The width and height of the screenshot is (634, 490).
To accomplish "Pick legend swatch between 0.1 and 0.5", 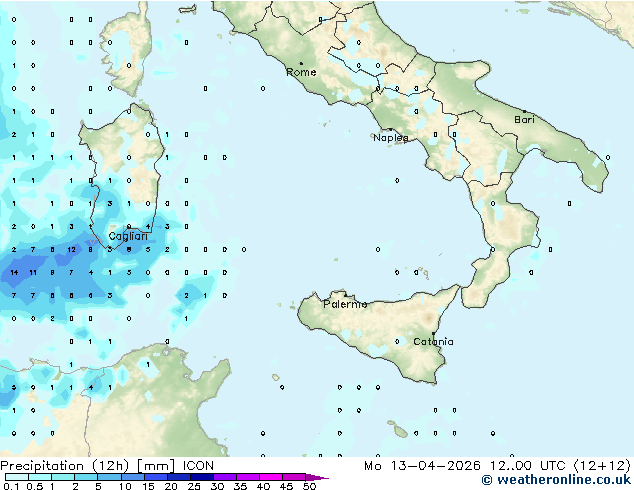I will (x=17, y=477).
